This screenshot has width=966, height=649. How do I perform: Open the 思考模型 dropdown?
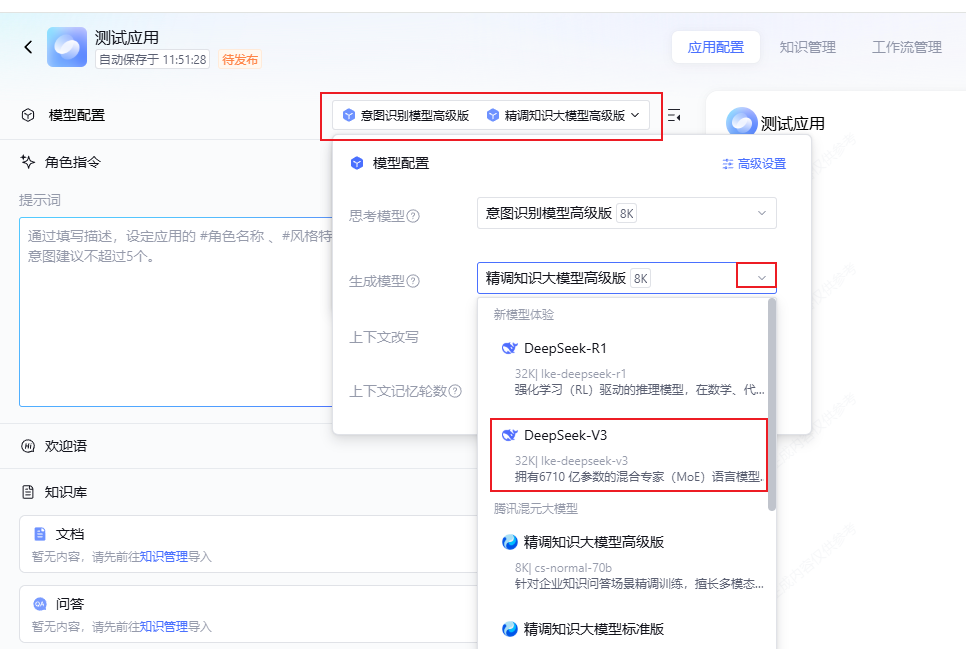pyautogui.click(x=627, y=213)
